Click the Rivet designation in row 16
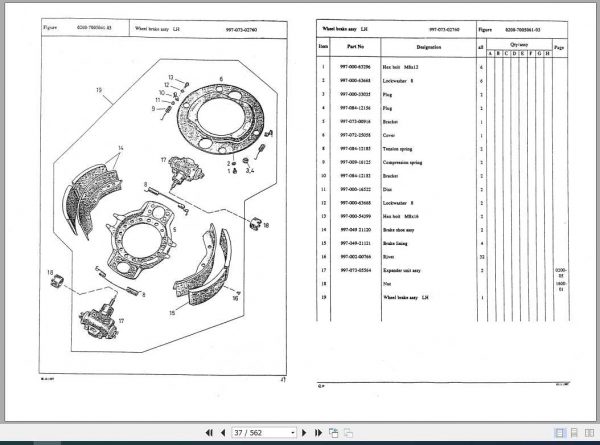 [x=388, y=257]
